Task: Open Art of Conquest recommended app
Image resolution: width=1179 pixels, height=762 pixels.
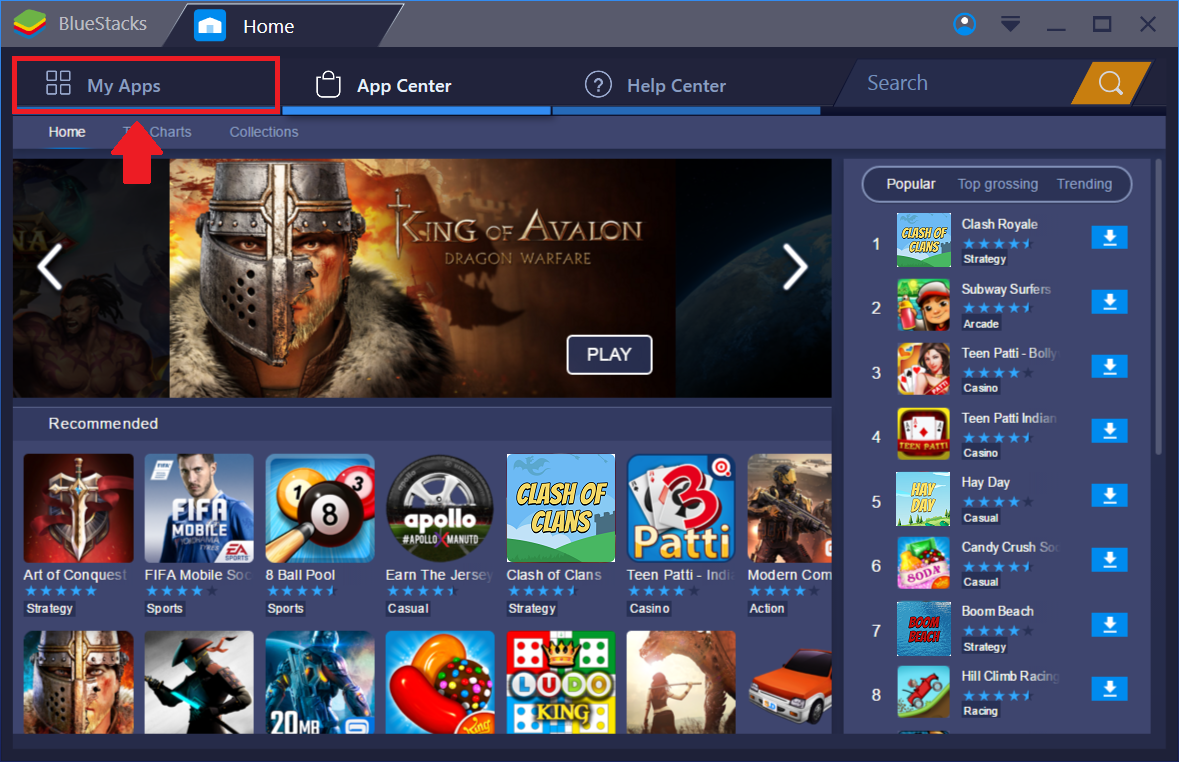Action: pos(78,508)
